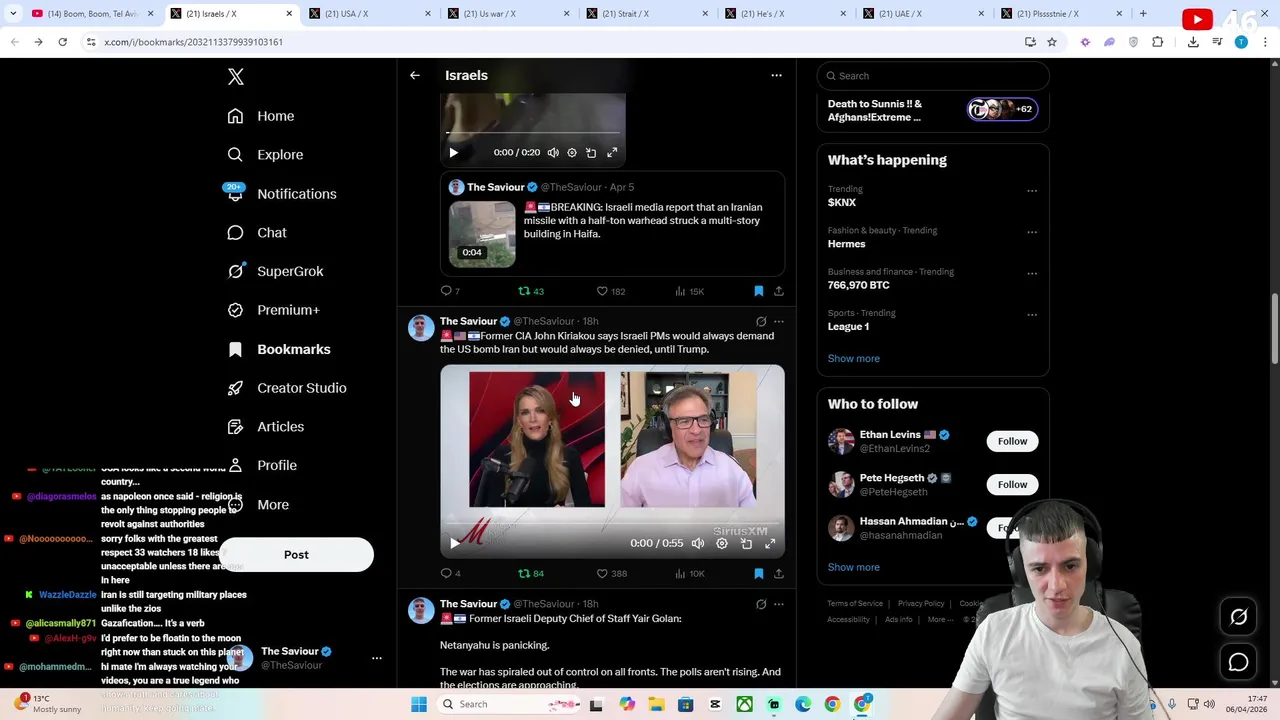Repost the post with 84 reposts
Image resolution: width=1280 pixels, height=720 pixels.
(530, 573)
